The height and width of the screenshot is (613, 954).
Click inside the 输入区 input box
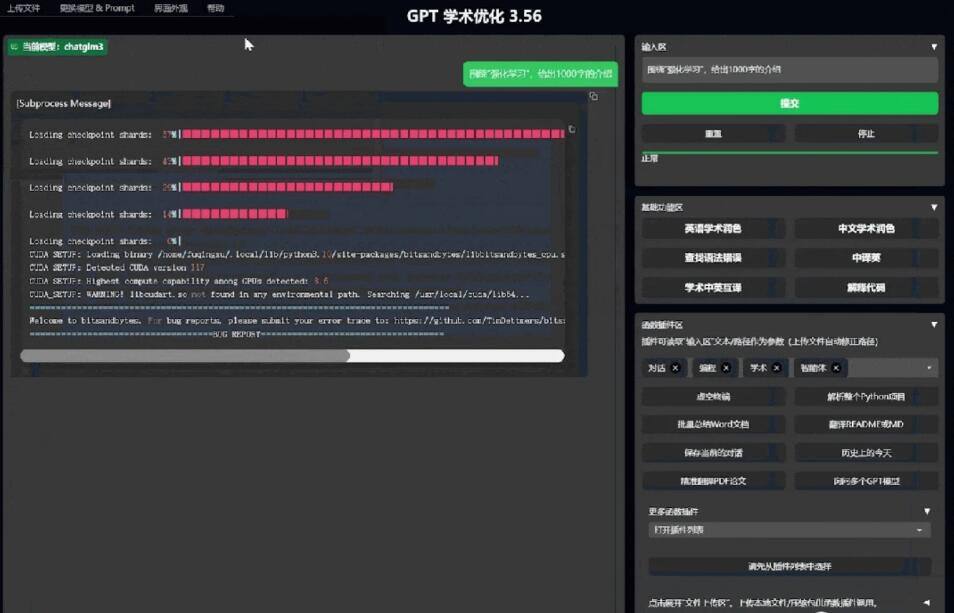click(789, 69)
